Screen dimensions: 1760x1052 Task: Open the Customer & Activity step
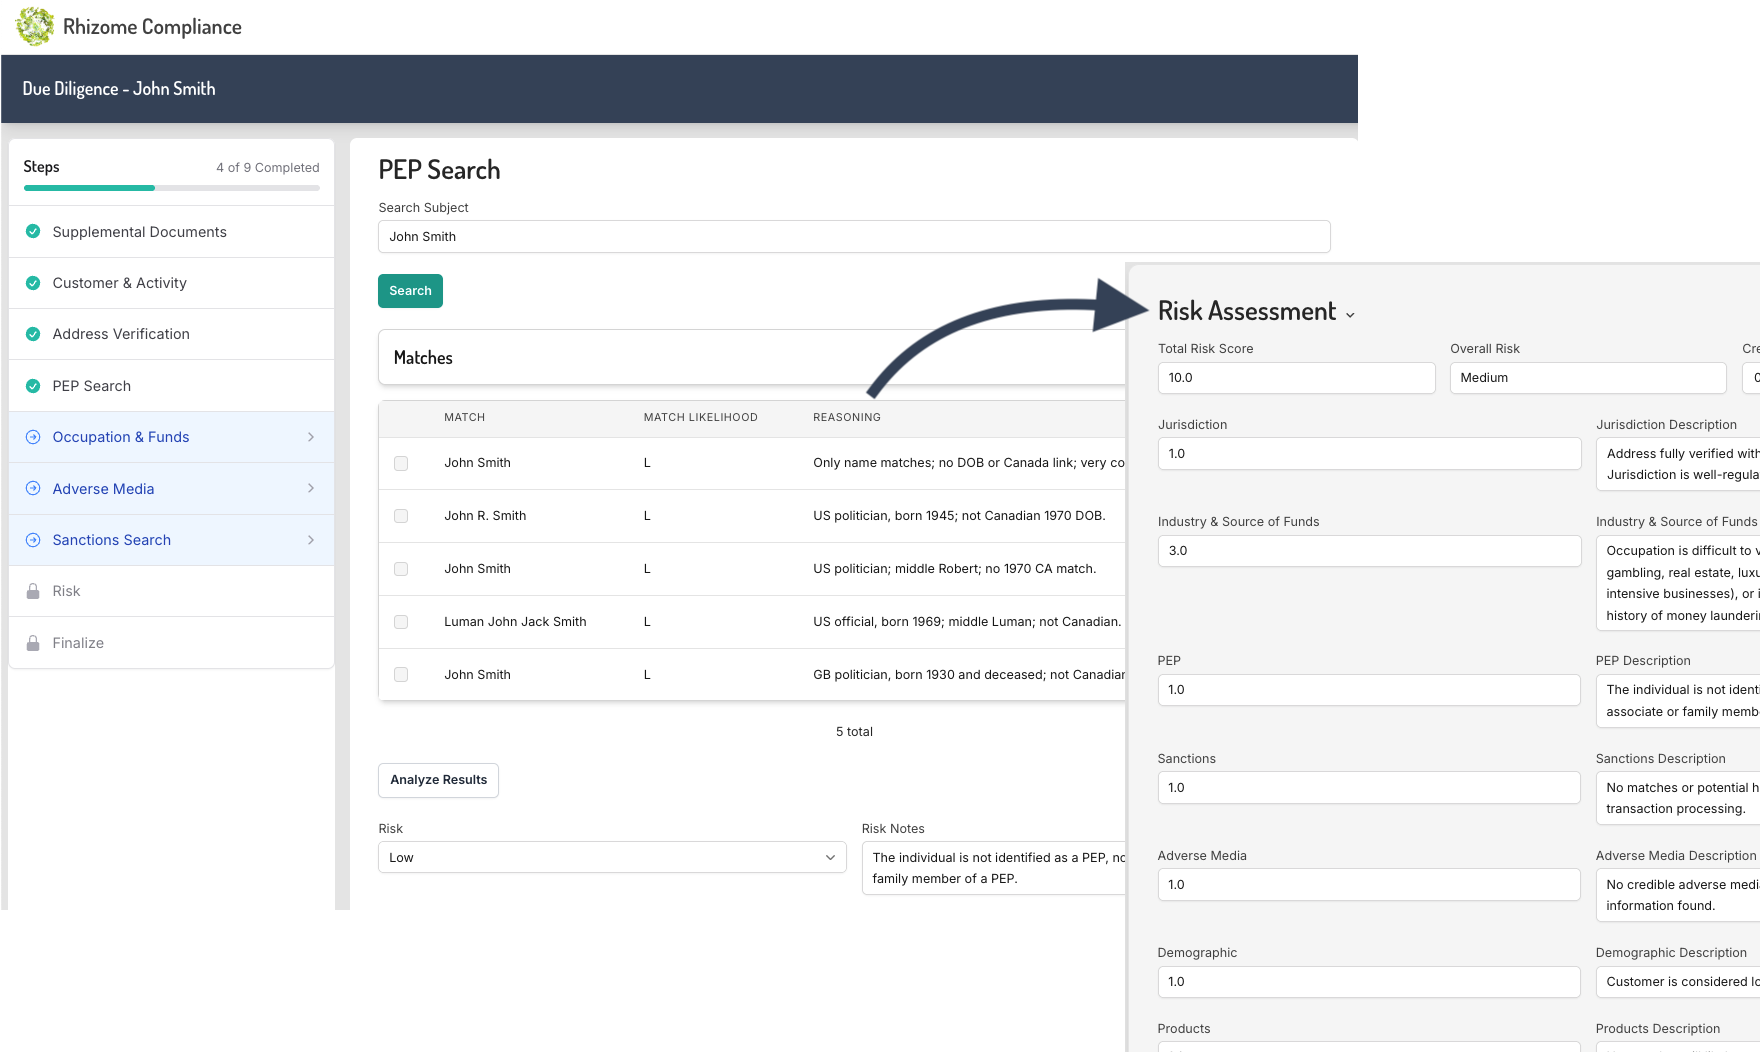(x=120, y=283)
